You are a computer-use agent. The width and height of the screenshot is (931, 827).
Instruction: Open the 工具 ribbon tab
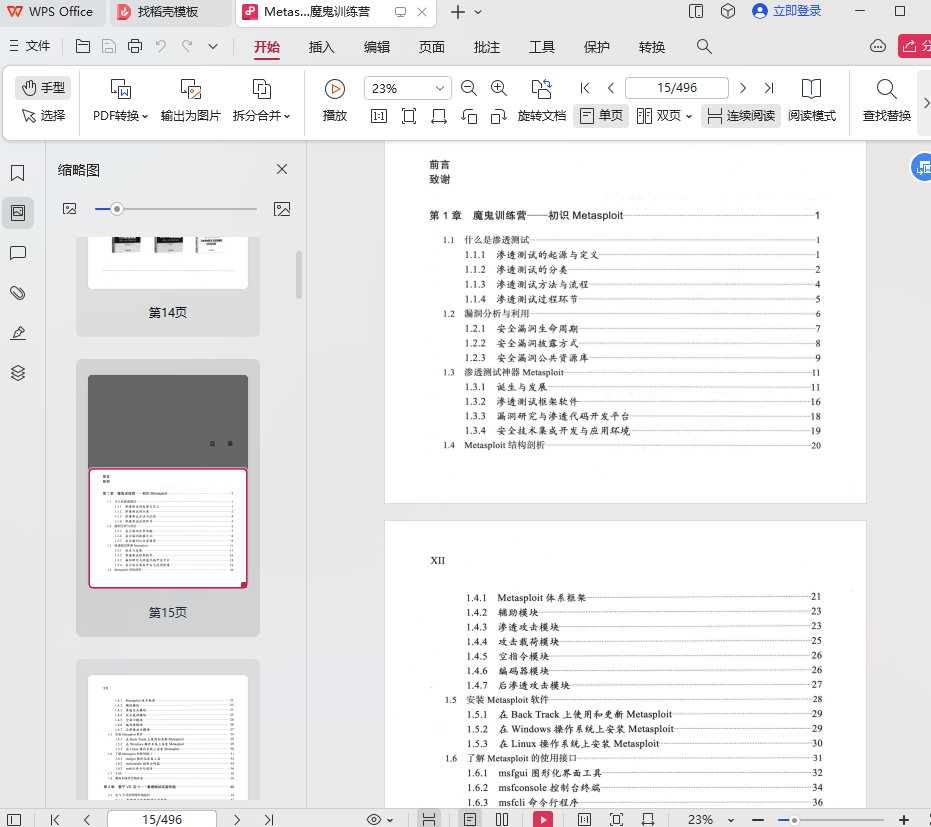[541, 46]
